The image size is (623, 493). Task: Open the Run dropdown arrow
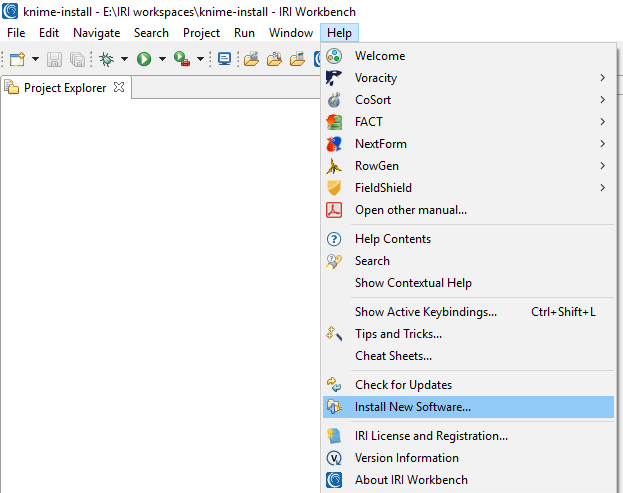[x=162, y=59]
